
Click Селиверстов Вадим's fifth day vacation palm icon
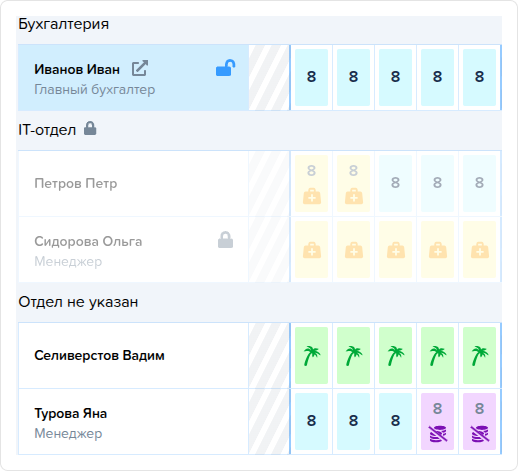click(x=480, y=356)
